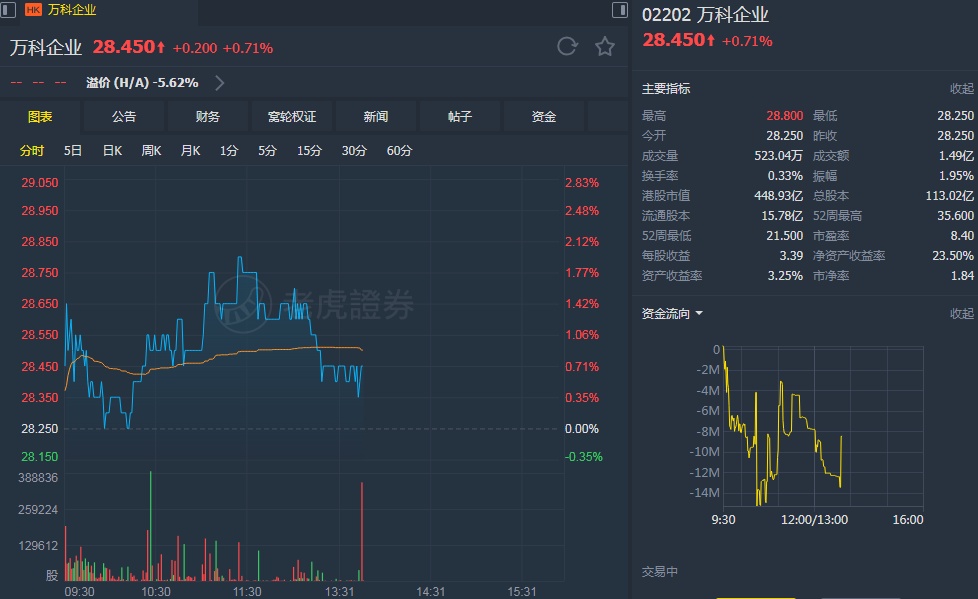Screen dimensions: 978x599
Task: Switch chart to 5日 view
Action: click(x=73, y=151)
